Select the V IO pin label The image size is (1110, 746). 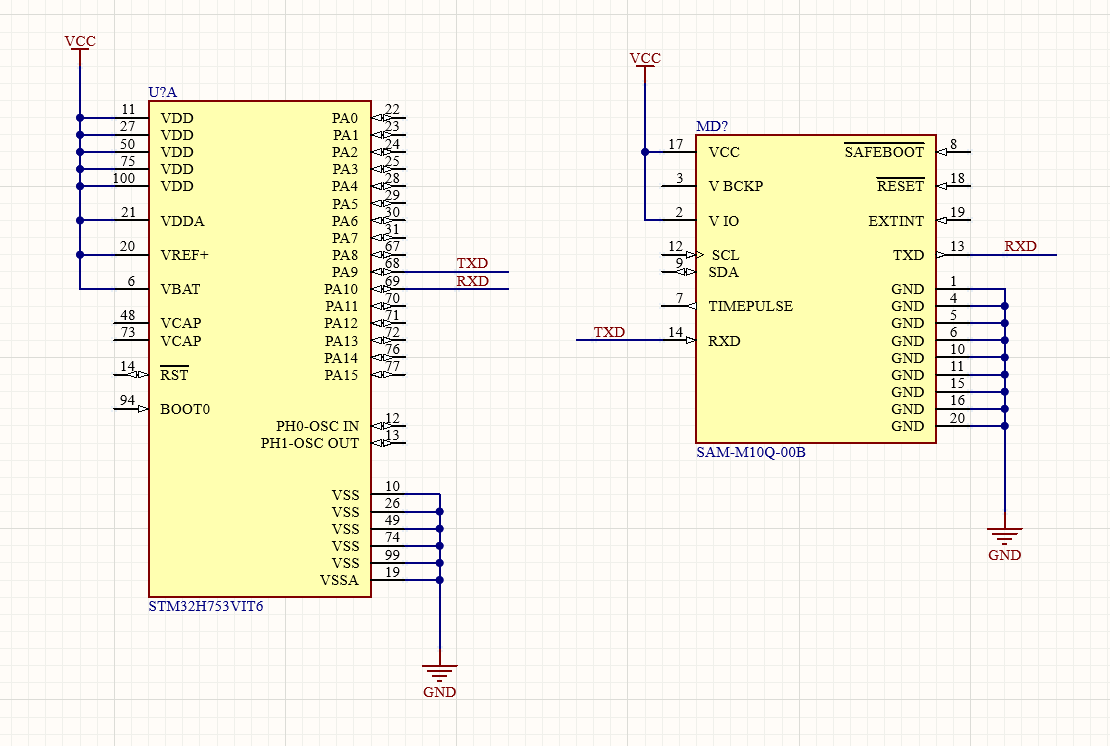[x=723, y=221]
